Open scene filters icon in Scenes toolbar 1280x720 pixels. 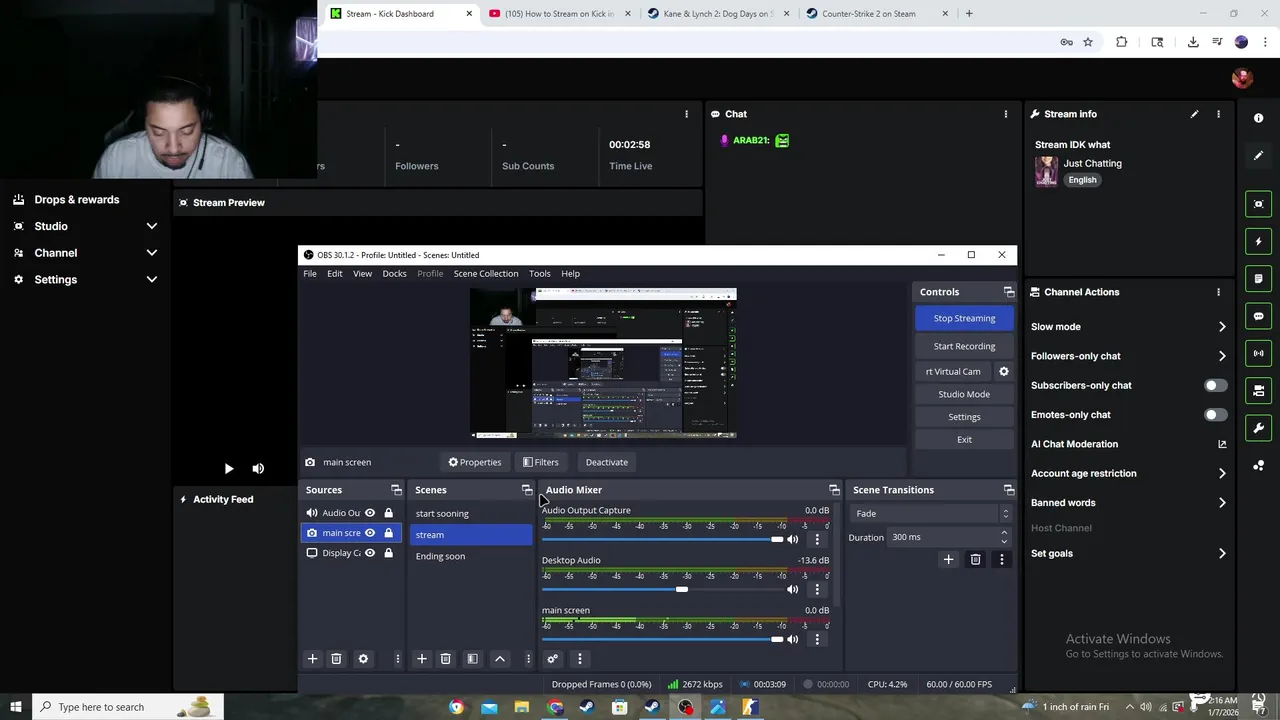pos(472,659)
